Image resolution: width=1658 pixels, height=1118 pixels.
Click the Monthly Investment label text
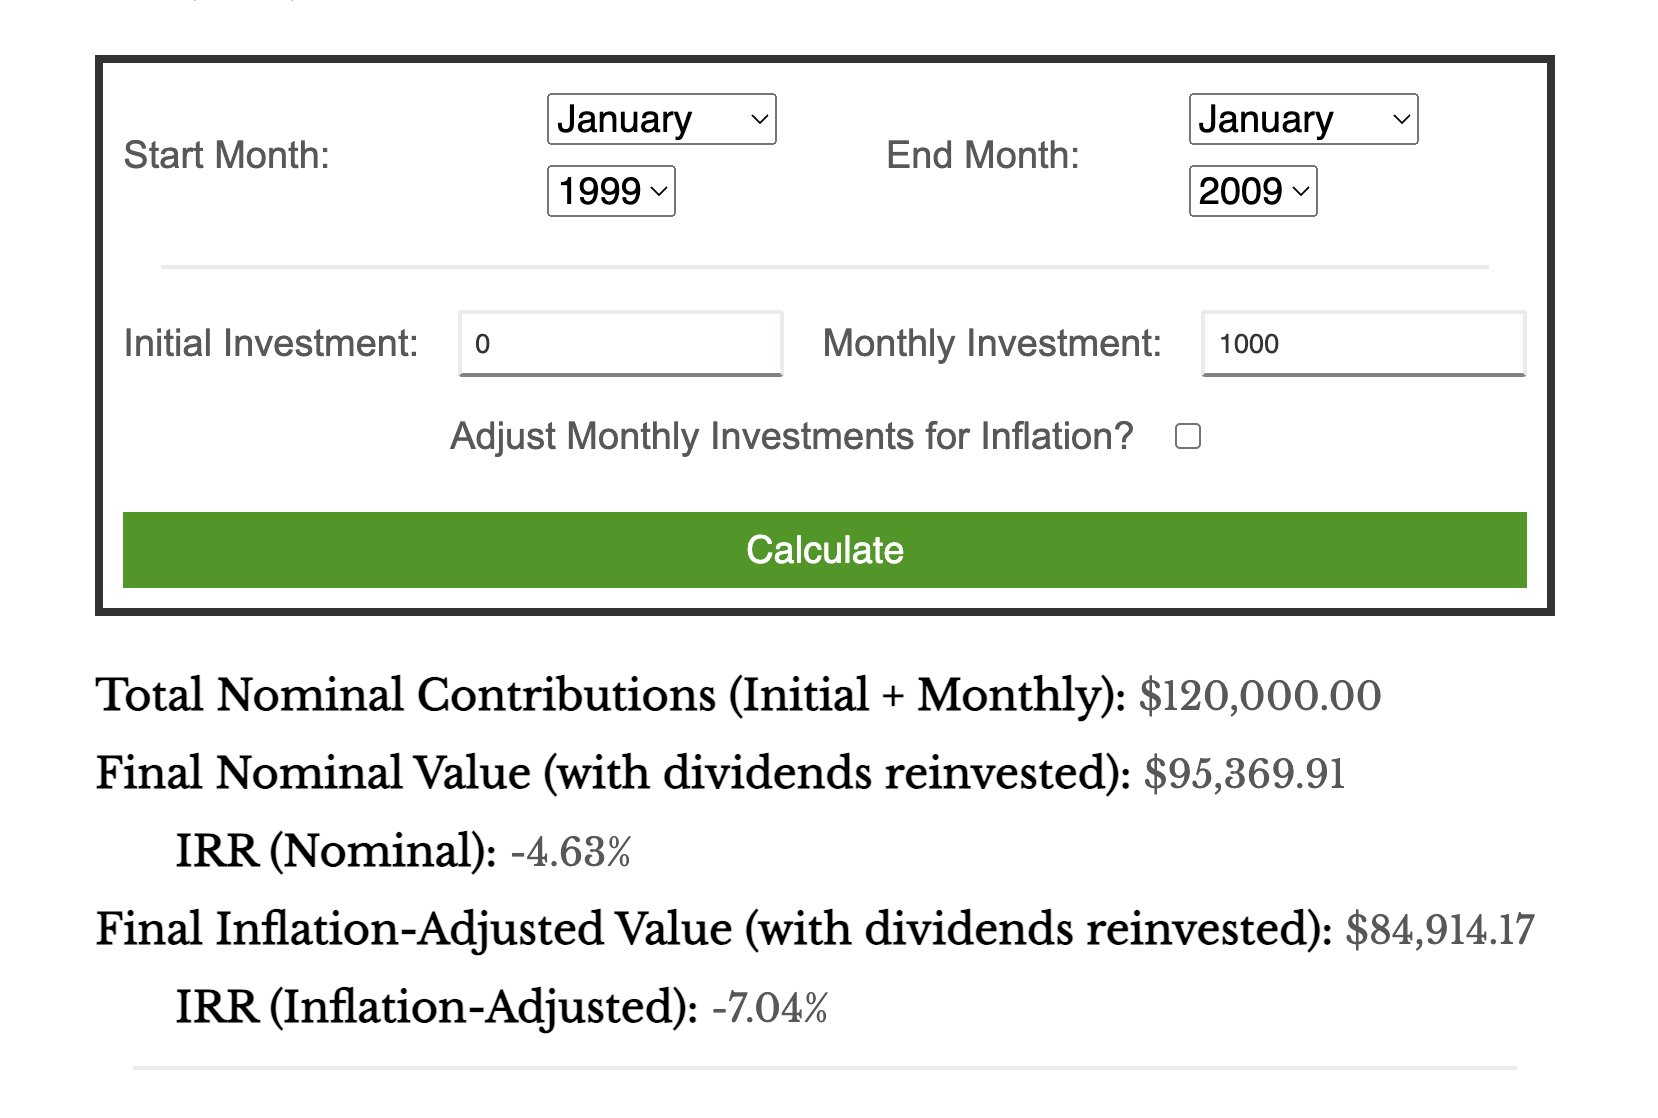[992, 344]
